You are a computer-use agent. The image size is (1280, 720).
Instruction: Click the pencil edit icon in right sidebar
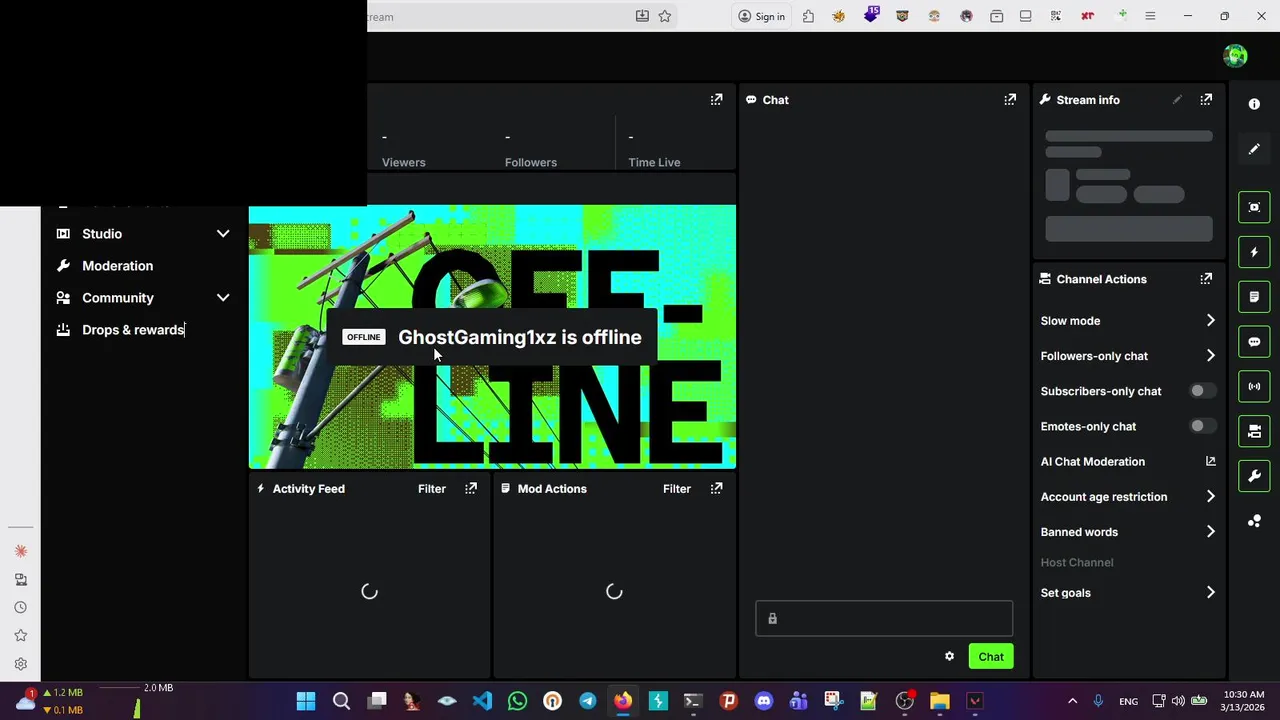(x=1254, y=149)
